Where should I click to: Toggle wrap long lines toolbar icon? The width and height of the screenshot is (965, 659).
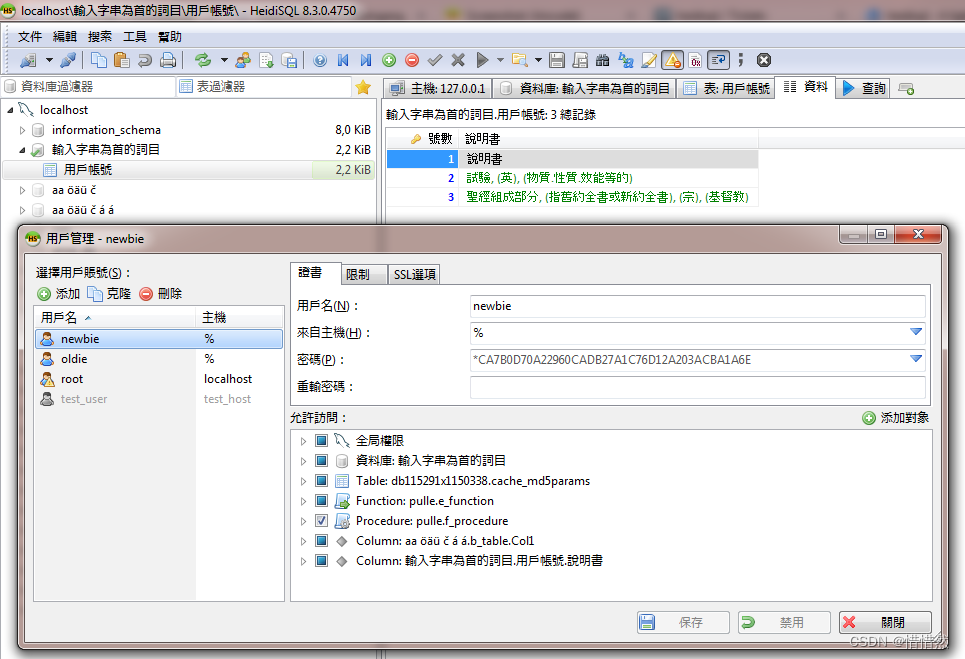(718, 60)
